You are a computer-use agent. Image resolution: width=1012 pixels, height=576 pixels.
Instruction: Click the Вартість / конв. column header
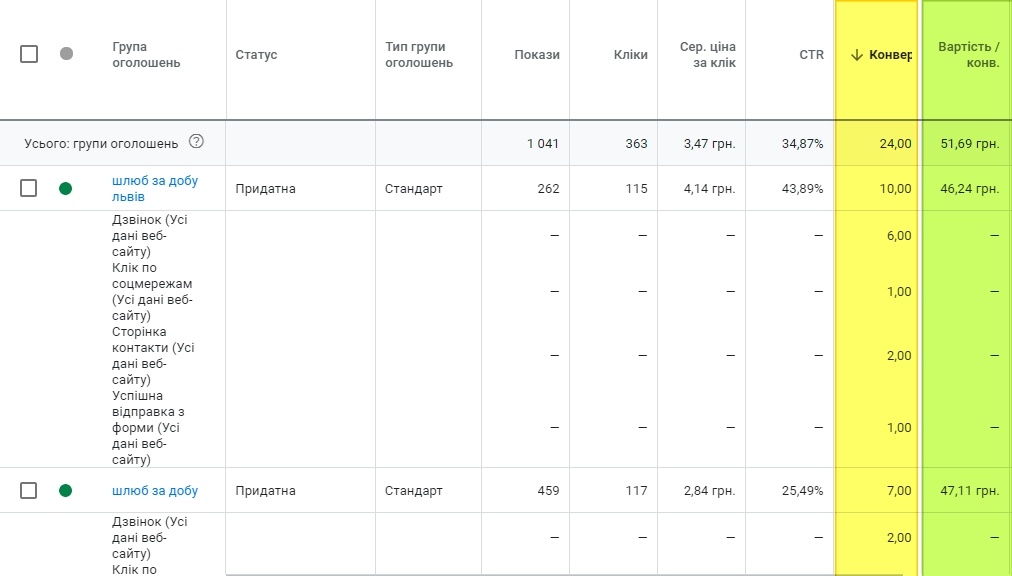968,55
